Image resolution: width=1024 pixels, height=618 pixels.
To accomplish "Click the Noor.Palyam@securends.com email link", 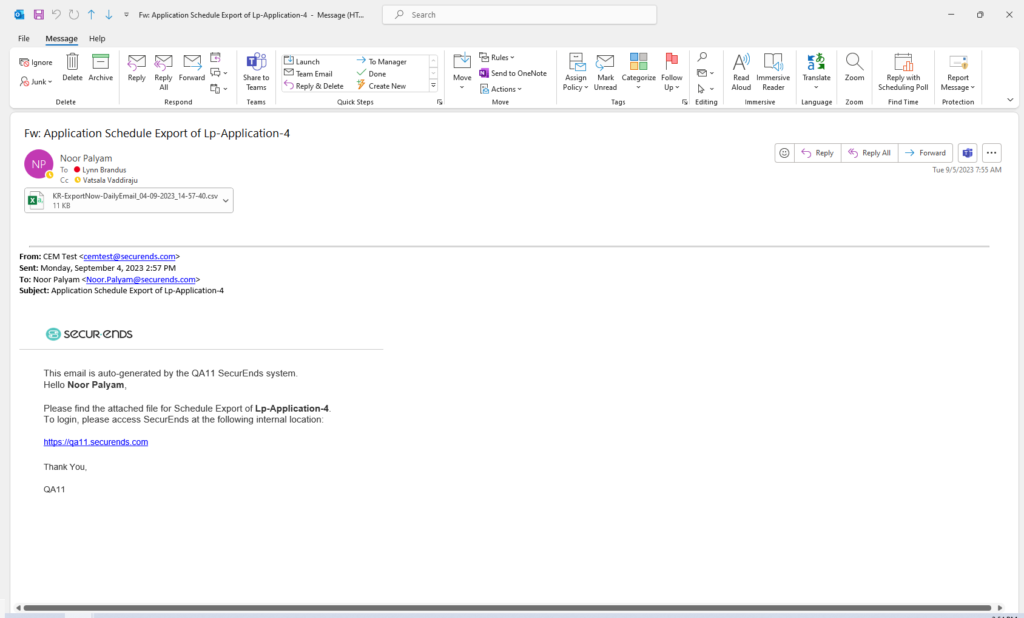I will pyautogui.click(x=140, y=280).
